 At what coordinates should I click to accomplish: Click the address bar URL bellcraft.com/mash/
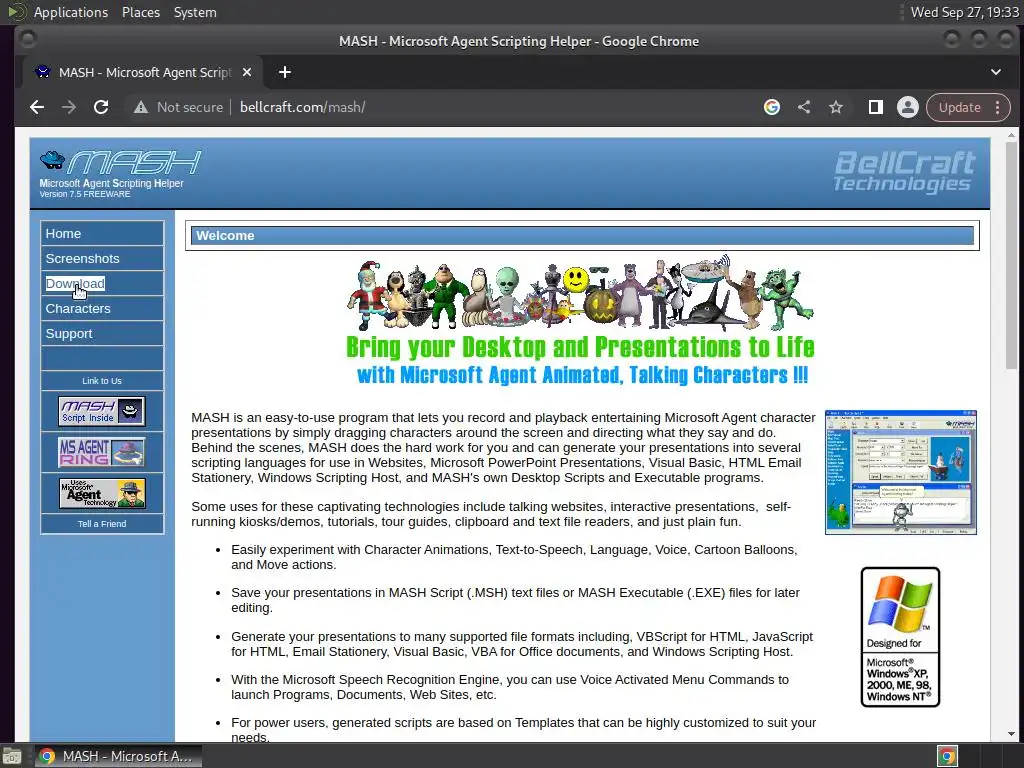click(x=302, y=107)
